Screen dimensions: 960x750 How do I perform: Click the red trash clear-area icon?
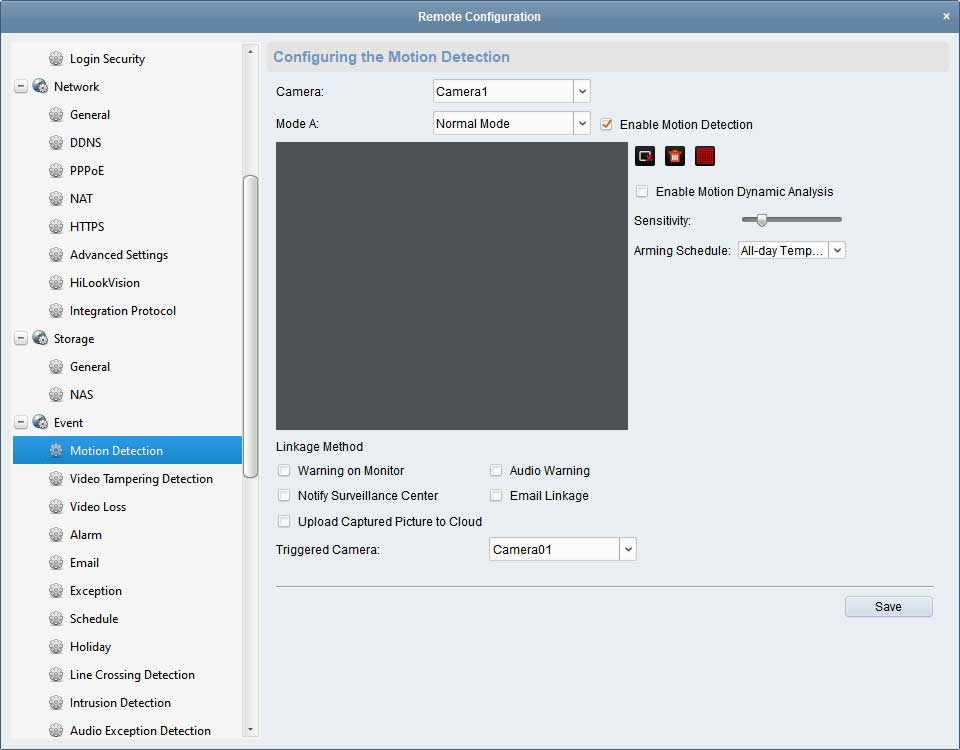(x=675, y=156)
